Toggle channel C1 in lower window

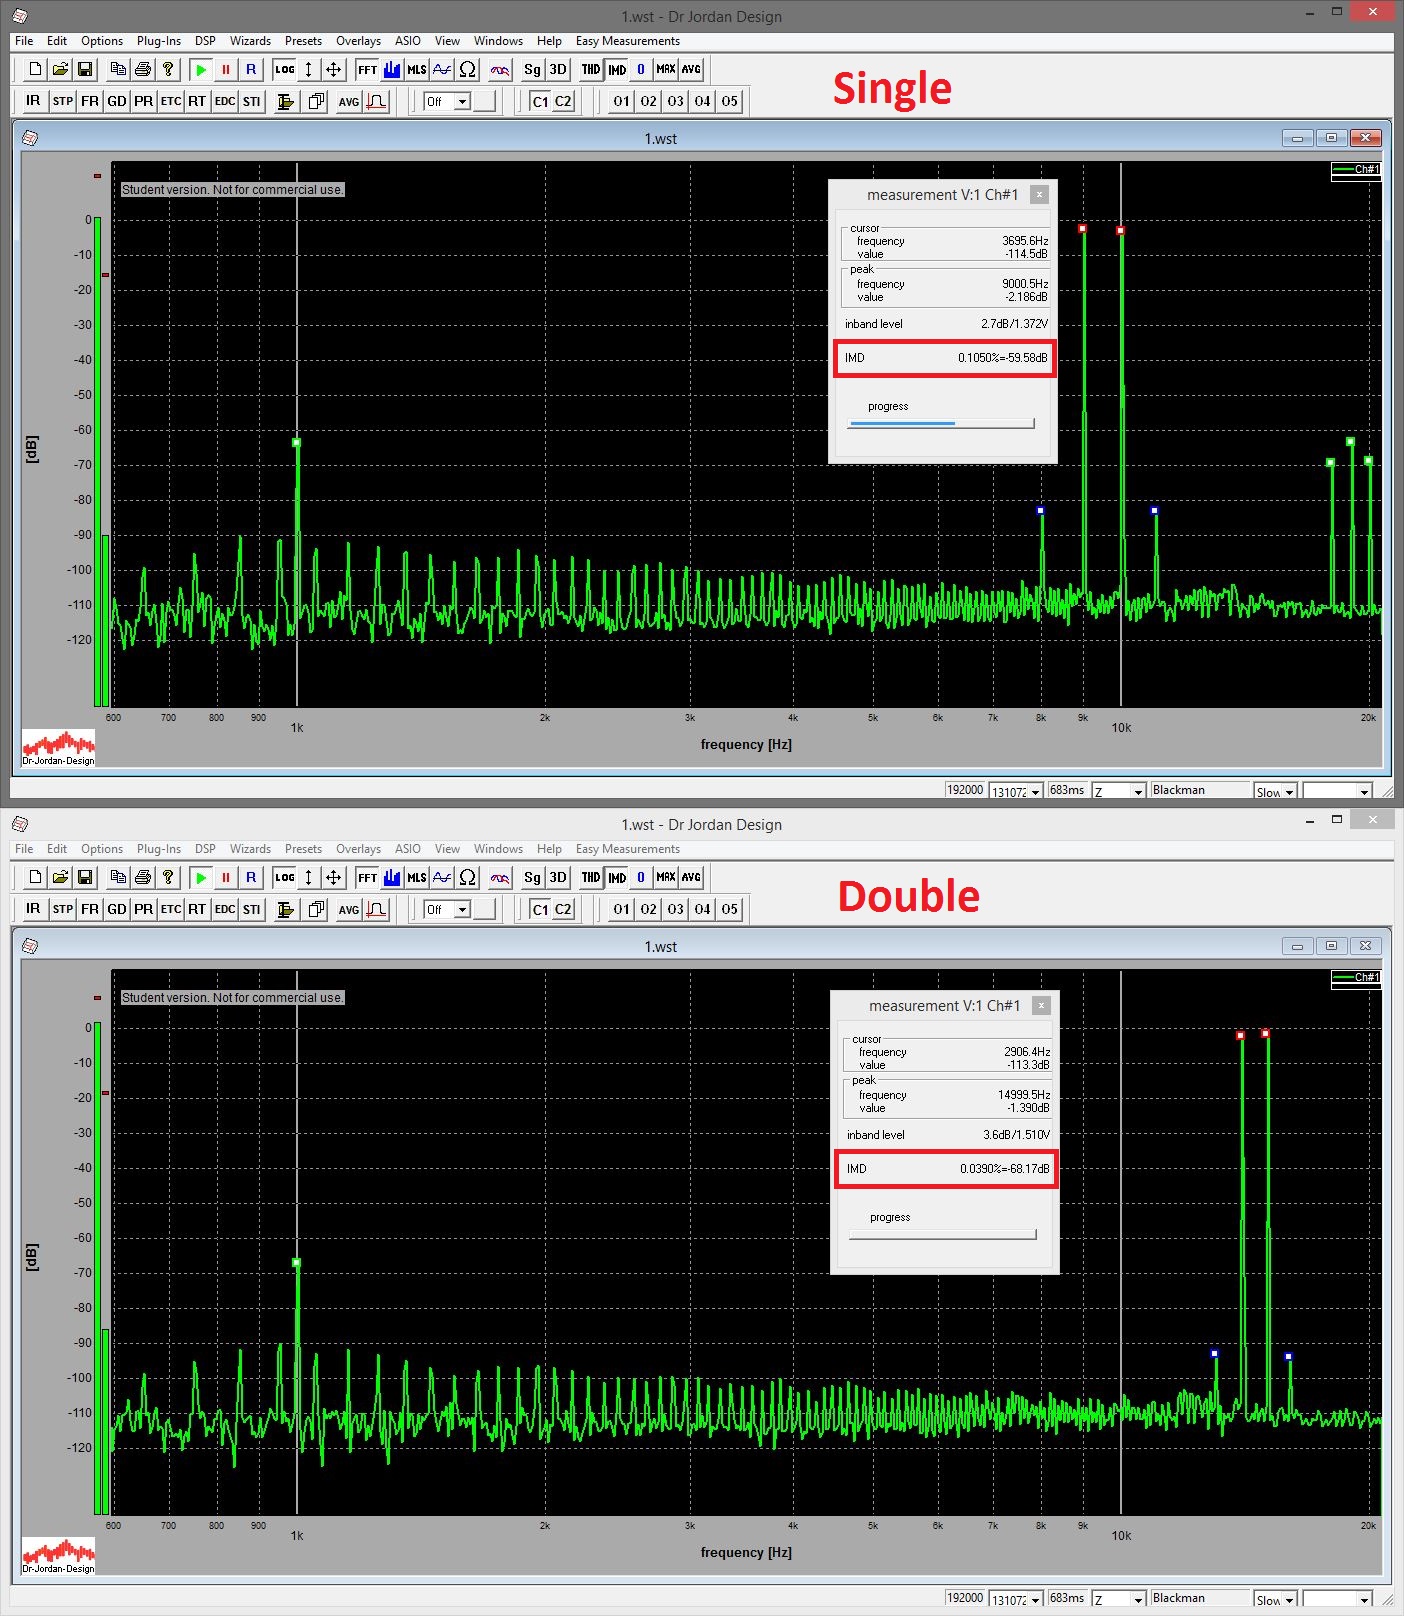[540, 909]
